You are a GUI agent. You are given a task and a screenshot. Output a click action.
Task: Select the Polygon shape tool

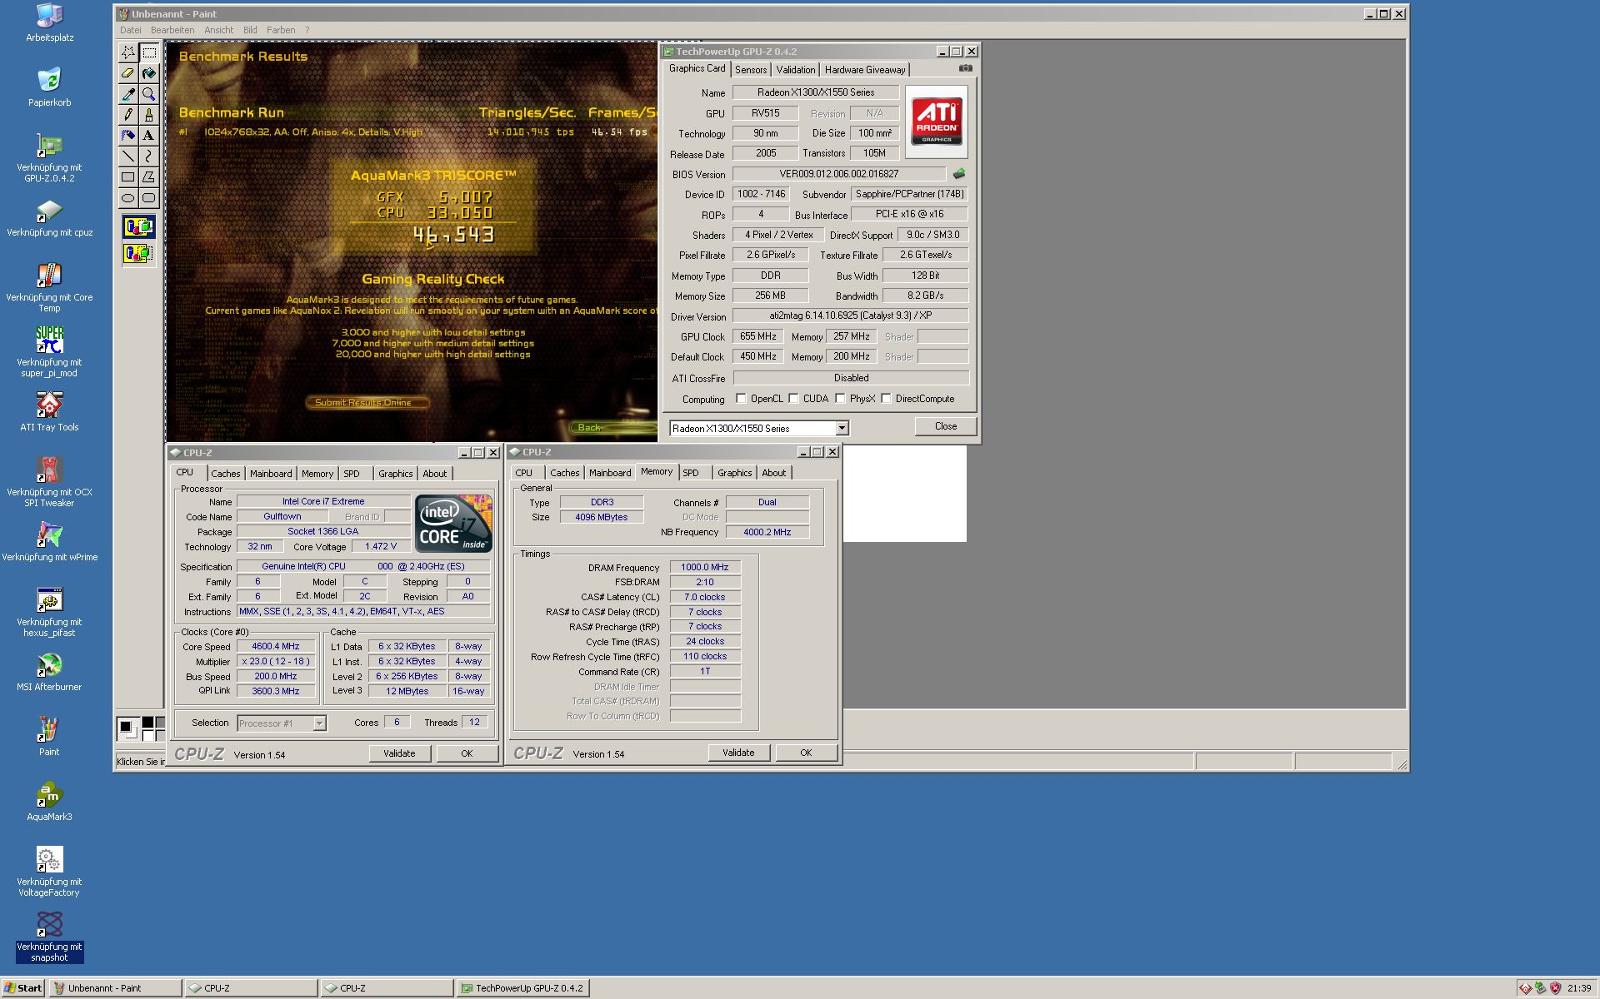pos(149,177)
